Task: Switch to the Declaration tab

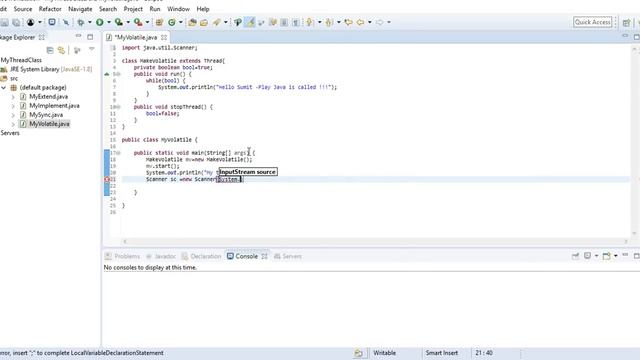Action: click(x=201, y=256)
